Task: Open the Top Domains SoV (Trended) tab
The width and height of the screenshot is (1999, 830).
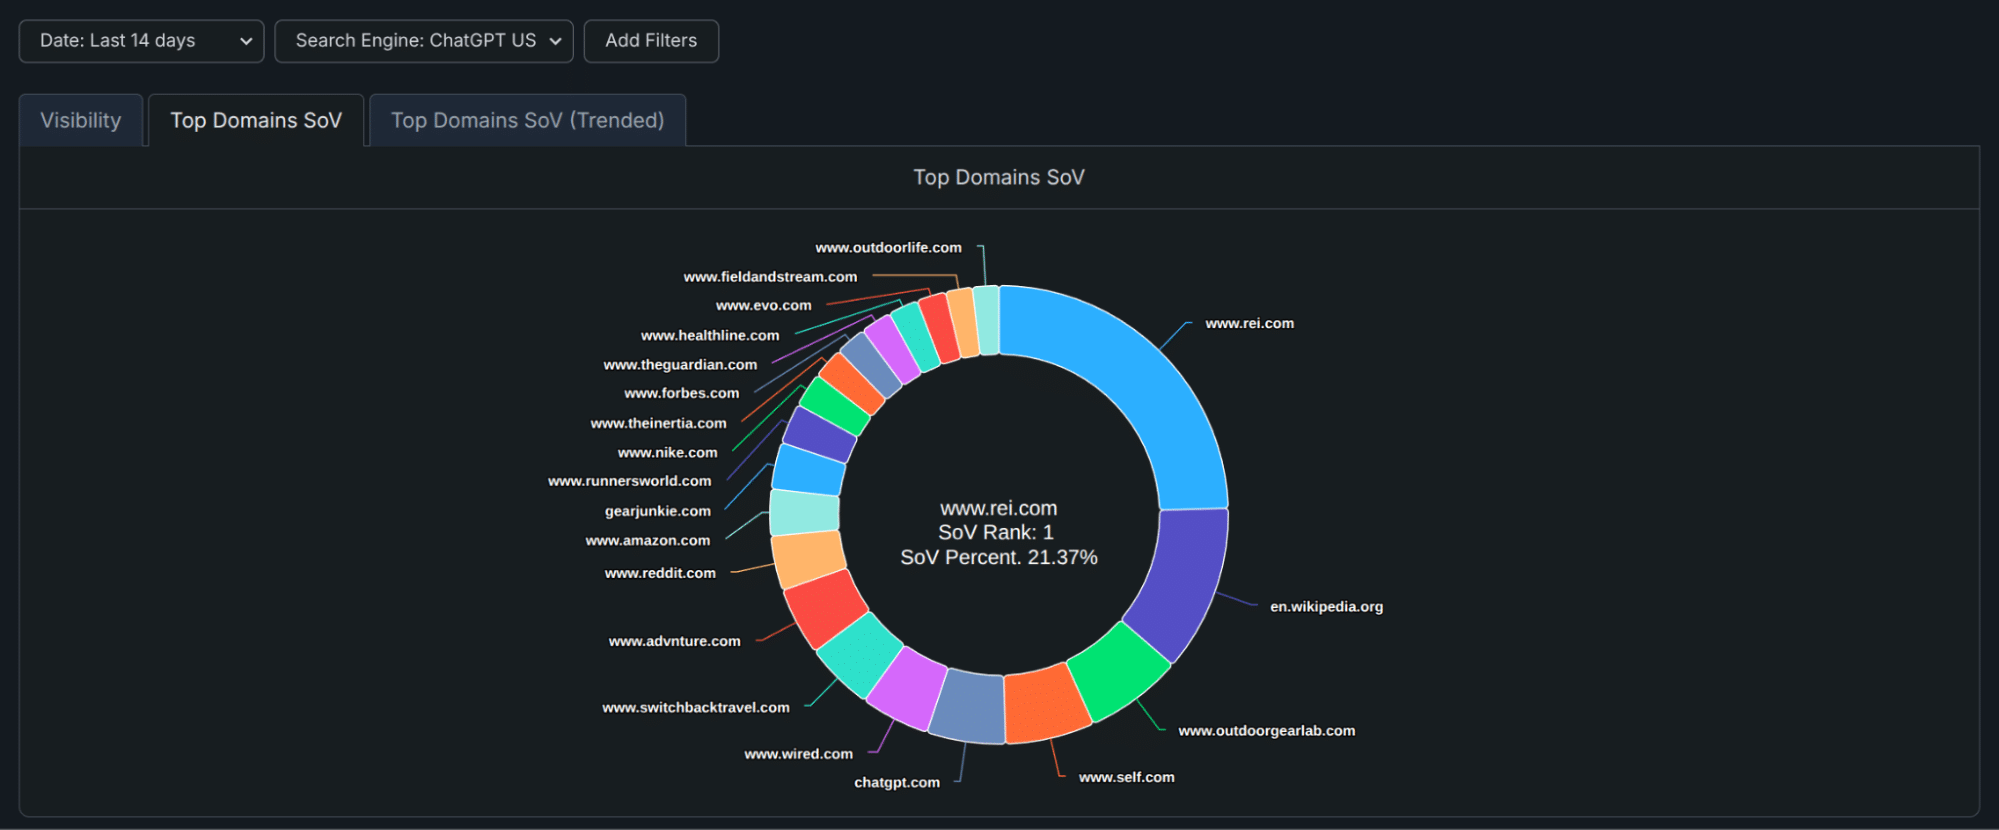Action: [528, 121]
